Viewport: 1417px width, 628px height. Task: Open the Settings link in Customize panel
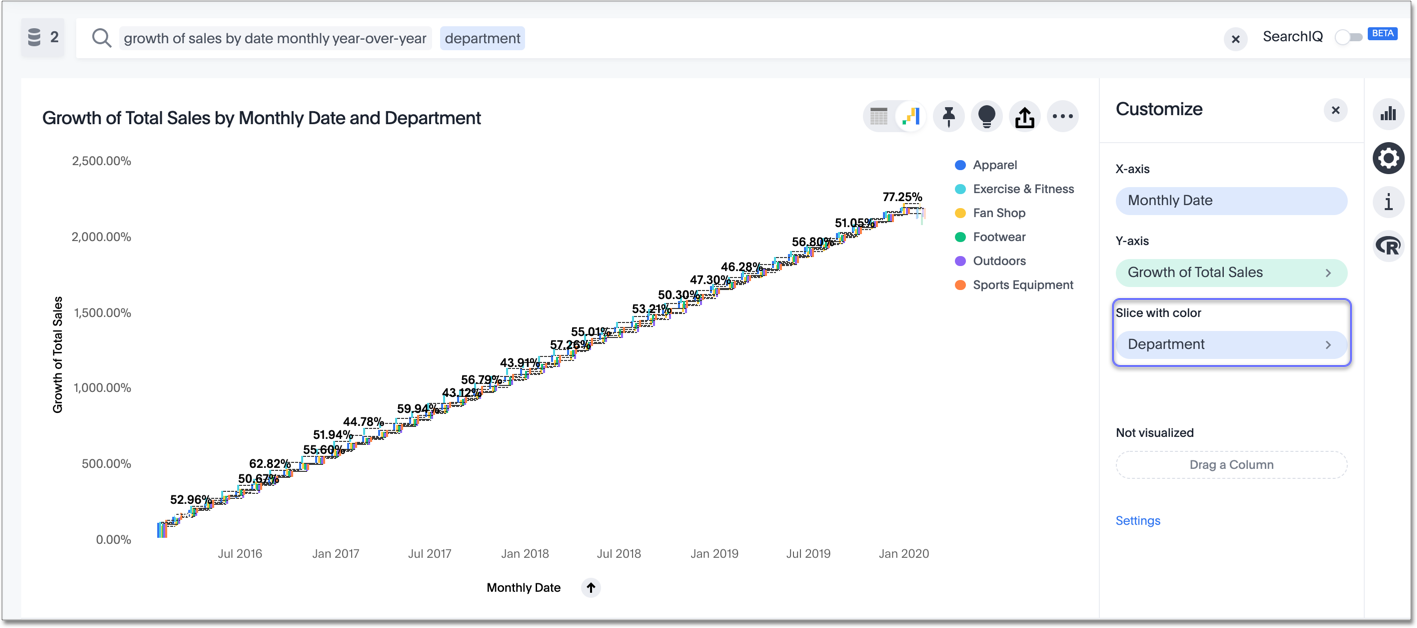(1137, 520)
